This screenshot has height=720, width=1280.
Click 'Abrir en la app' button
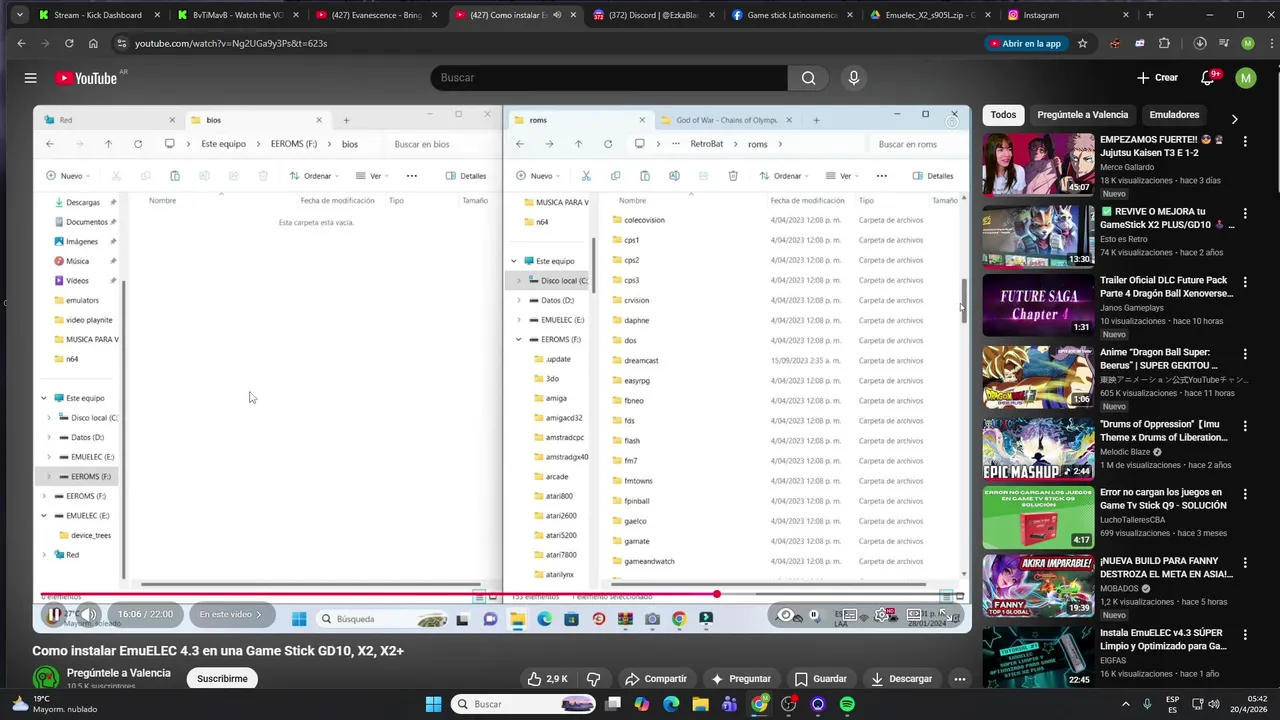pos(1025,43)
